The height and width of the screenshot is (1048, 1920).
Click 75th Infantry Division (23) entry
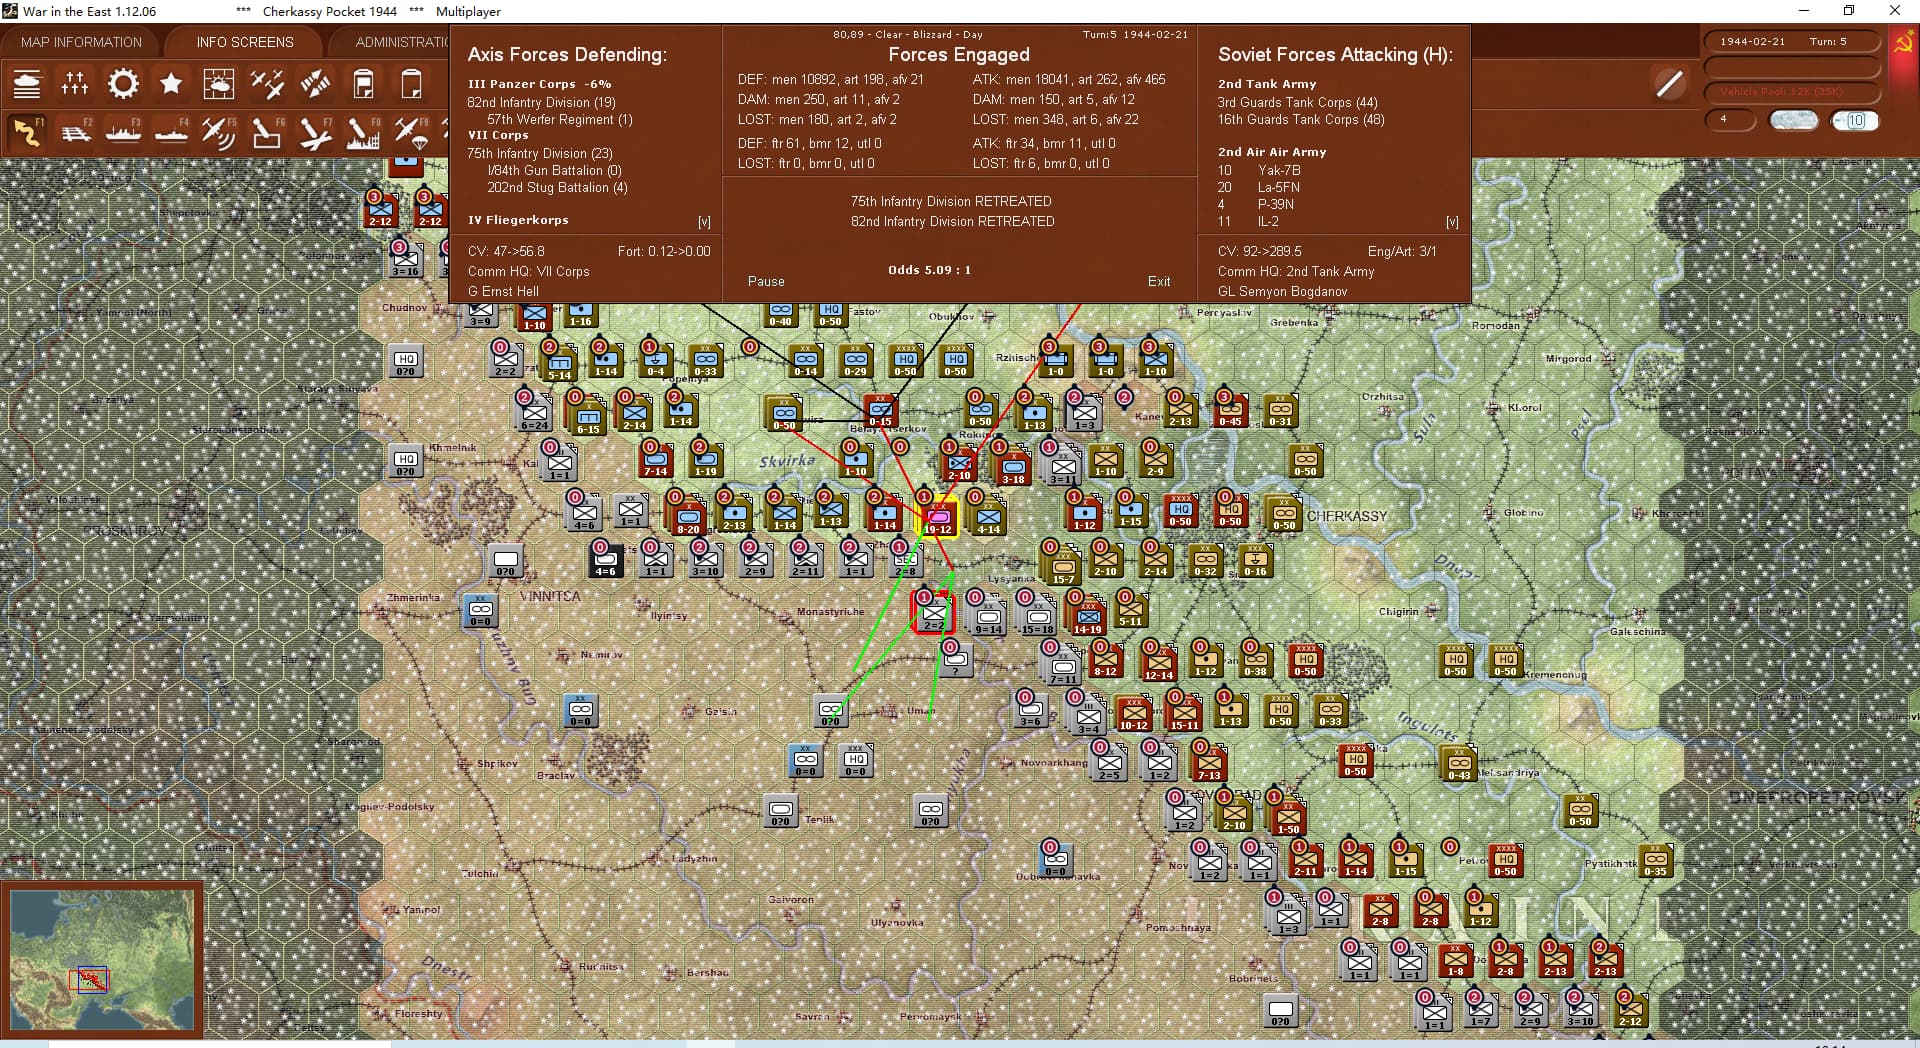click(x=540, y=153)
